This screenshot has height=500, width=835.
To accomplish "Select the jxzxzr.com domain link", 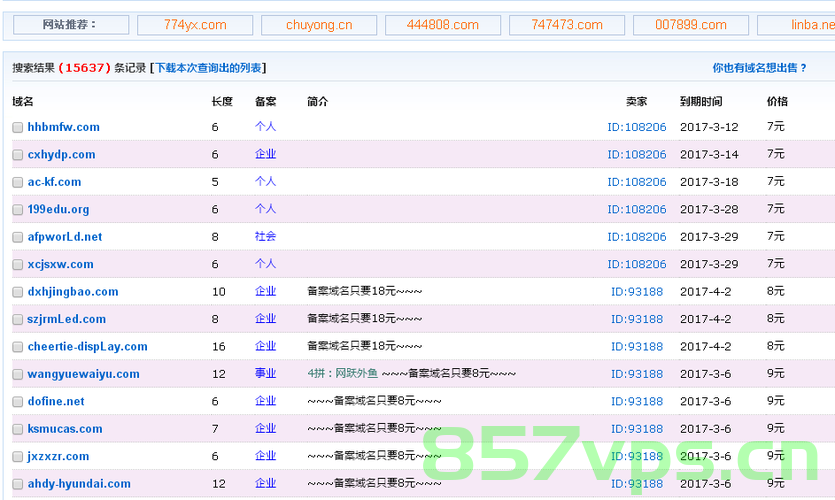I will pos(58,456).
